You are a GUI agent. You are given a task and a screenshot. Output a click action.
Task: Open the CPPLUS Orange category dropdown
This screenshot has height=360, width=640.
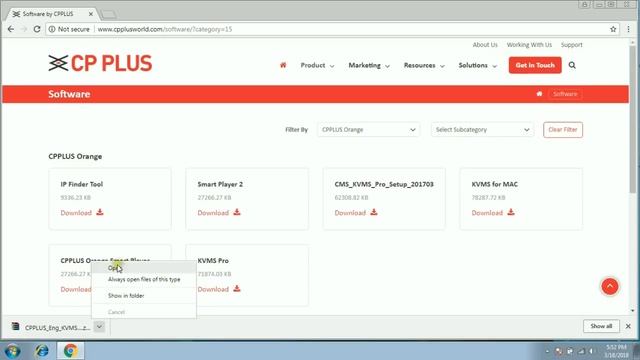[369, 130]
